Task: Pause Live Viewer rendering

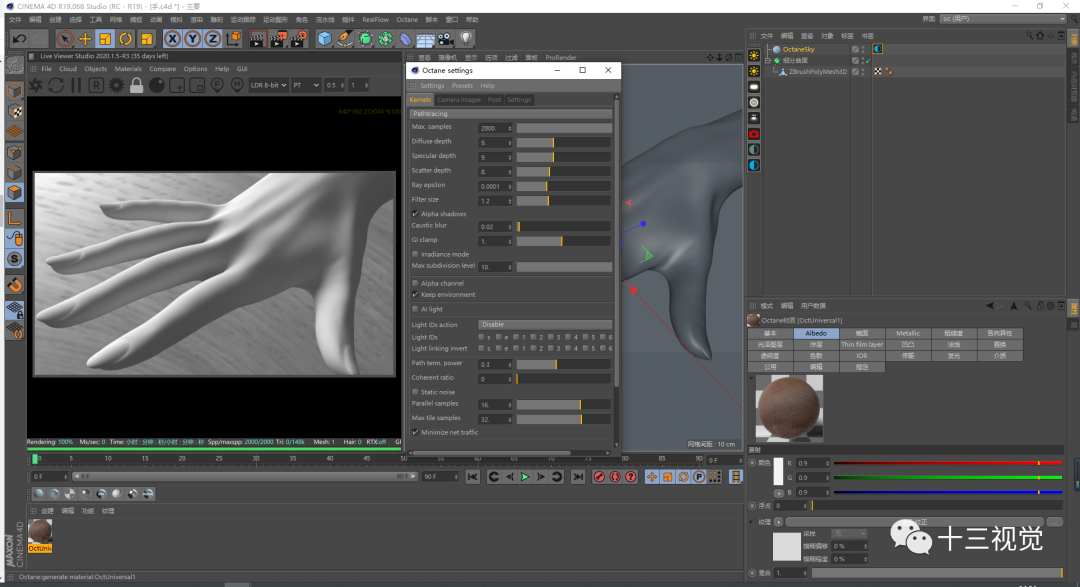Action: point(76,85)
